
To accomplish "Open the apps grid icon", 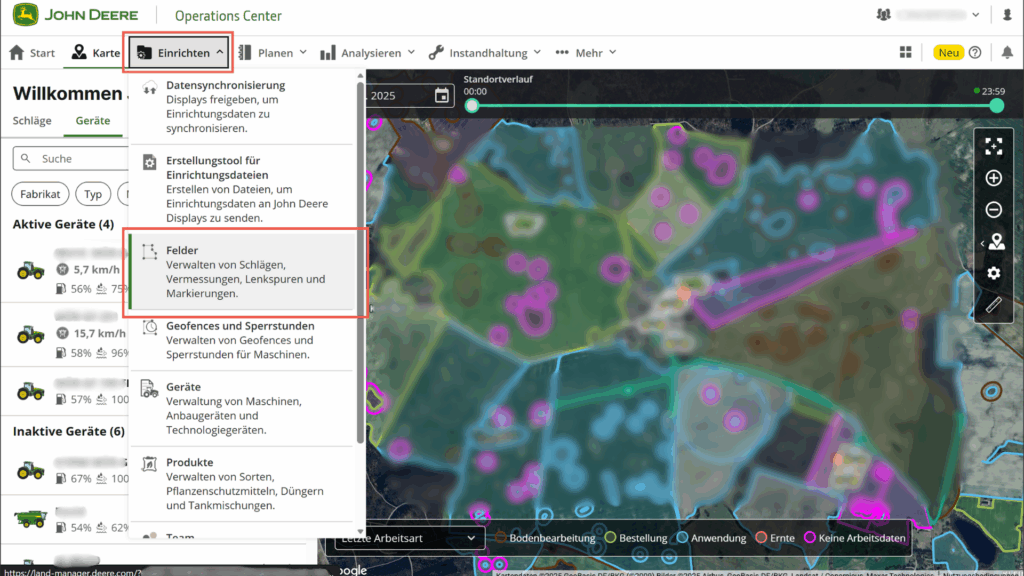I will 906,52.
